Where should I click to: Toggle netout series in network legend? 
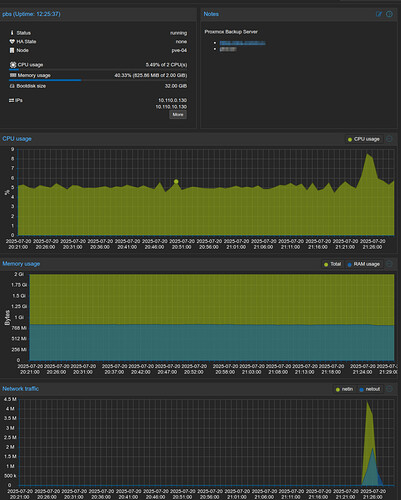[x=370, y=389]
